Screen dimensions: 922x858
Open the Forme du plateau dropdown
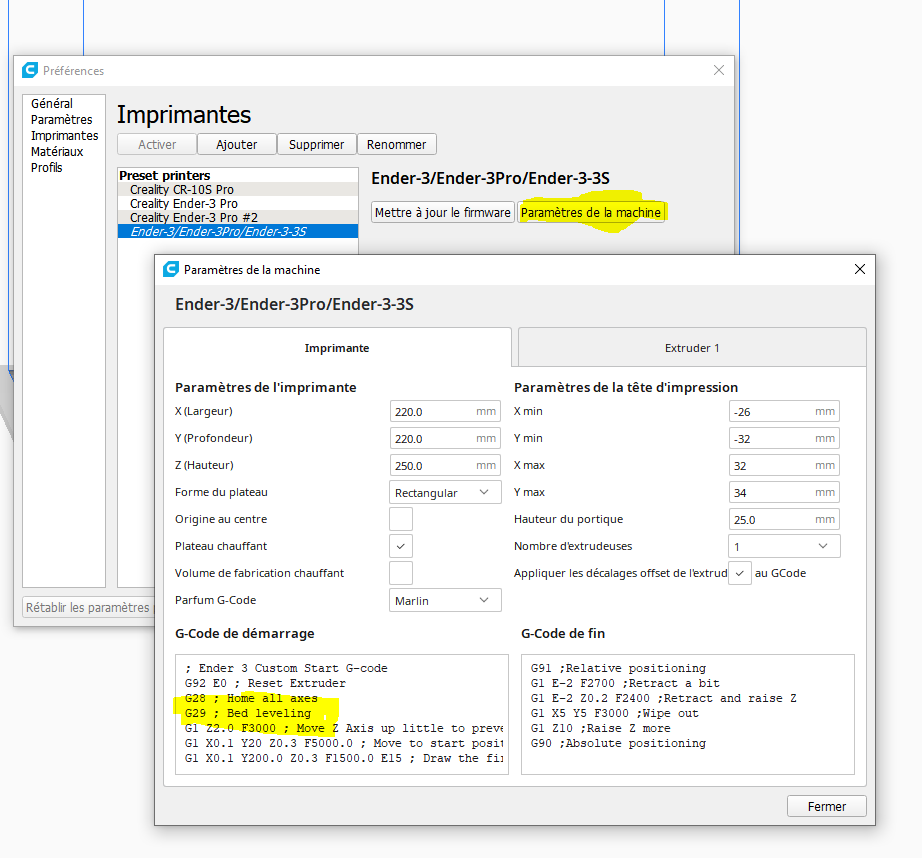pyautogui.click(x=445, y=492)
